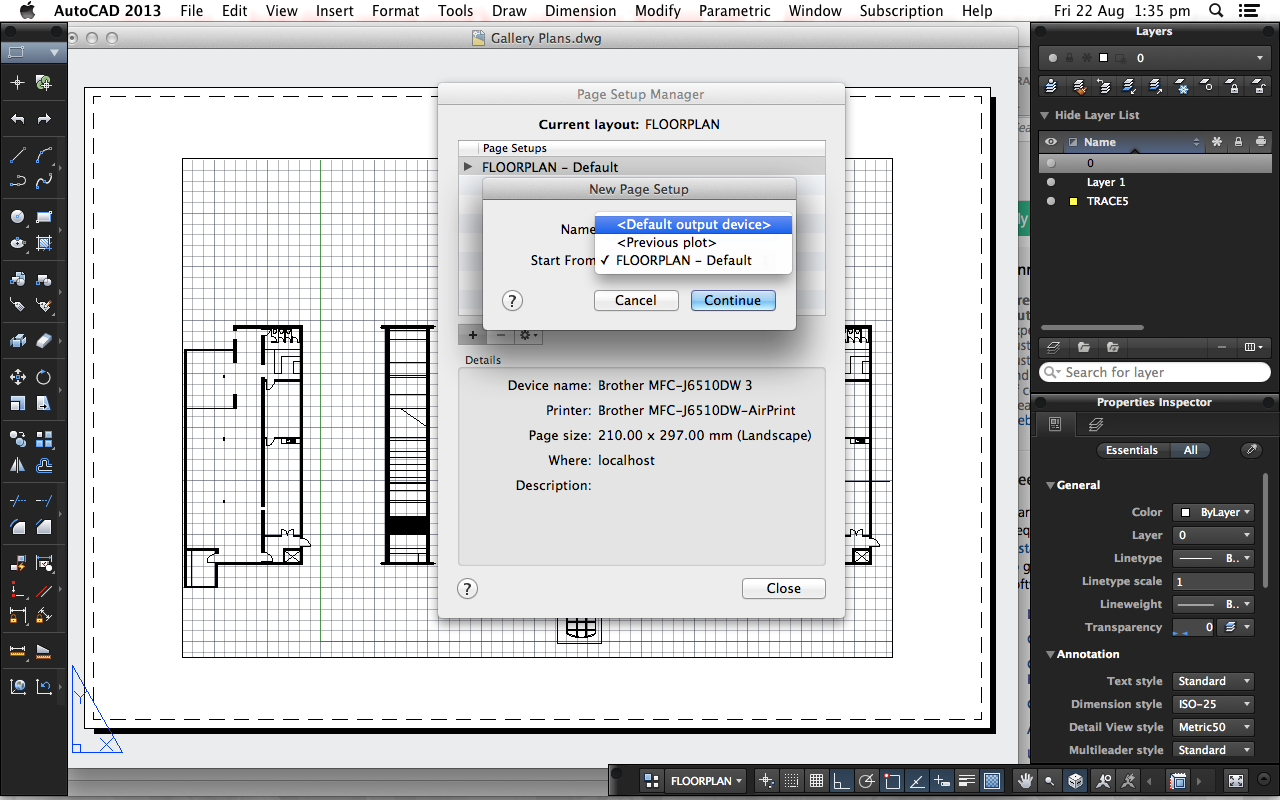
Task: Open the current layer dropdown showing 0
Action: (1155, 58)
